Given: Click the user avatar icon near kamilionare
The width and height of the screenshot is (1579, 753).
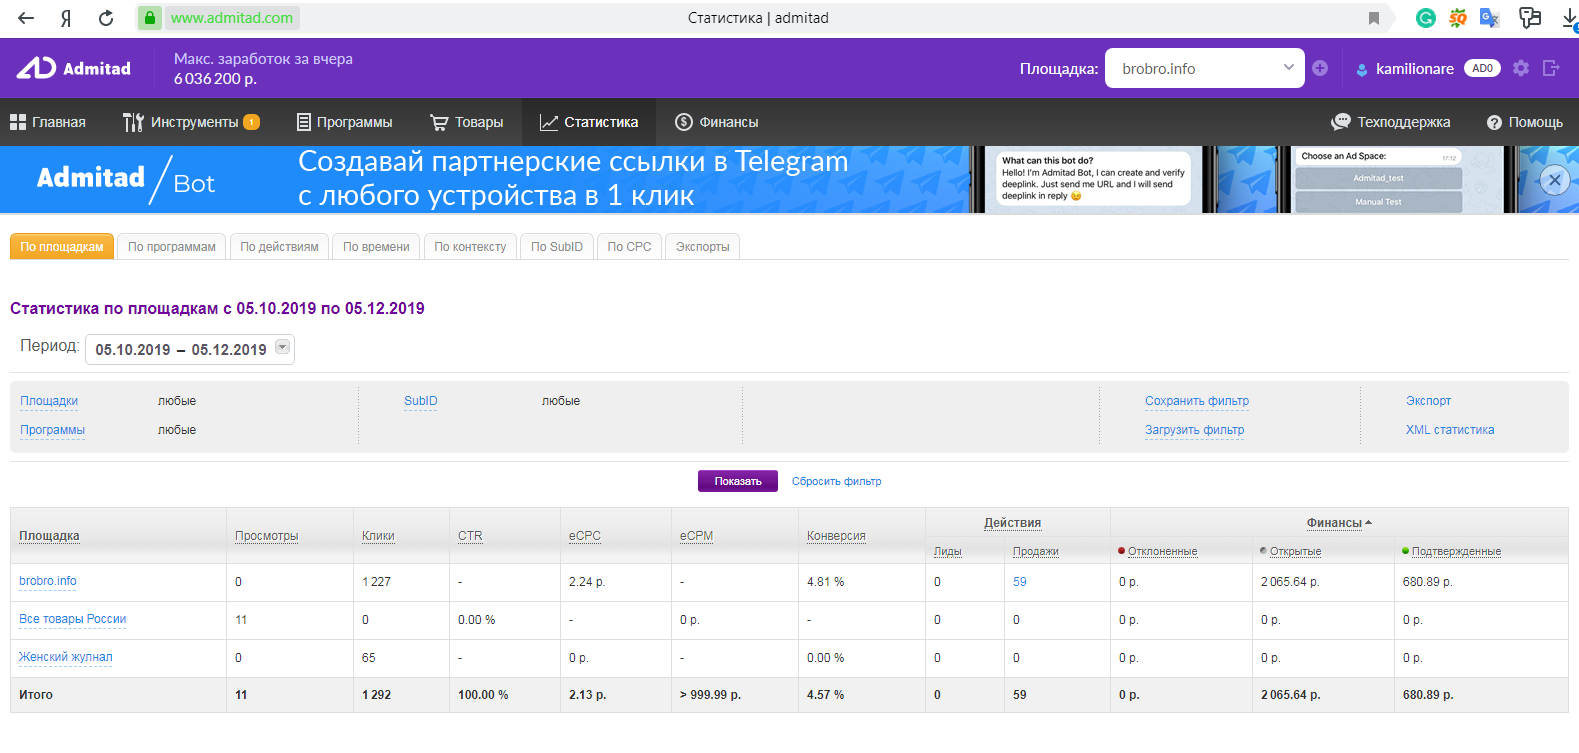Looking at the screenshot, I should (x=1361, y=69).
